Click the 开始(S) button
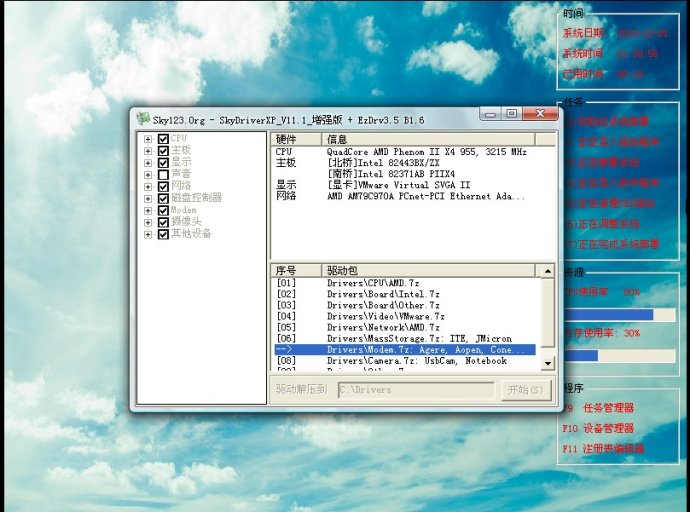 526,390
